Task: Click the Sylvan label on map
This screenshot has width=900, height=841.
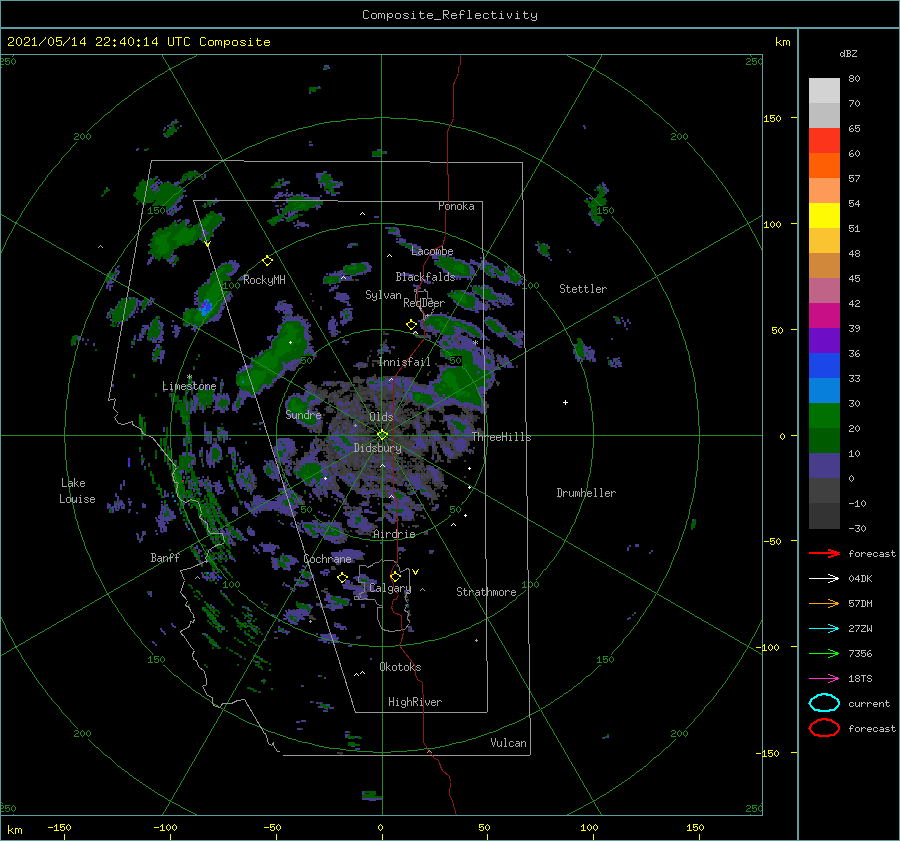Action: coord(383,296)
